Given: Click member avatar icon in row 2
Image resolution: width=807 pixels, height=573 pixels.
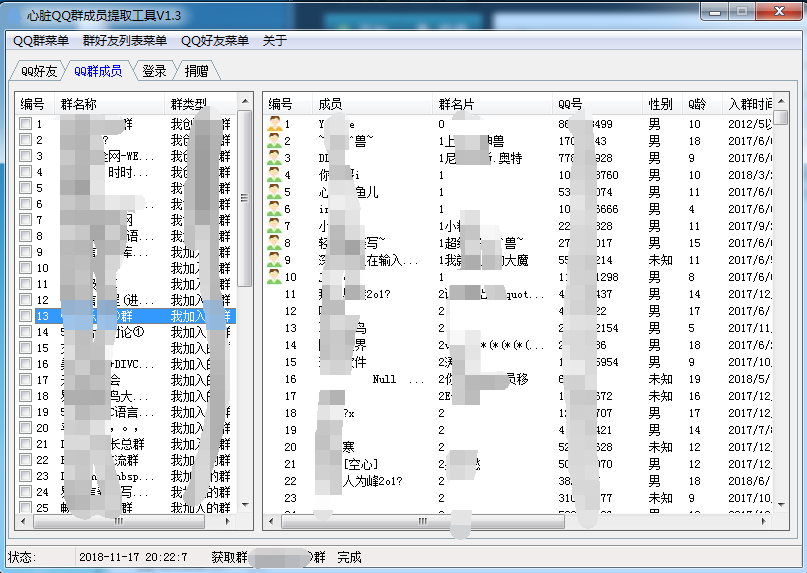Looking at the screenshot, I should [x=274, y=141].
